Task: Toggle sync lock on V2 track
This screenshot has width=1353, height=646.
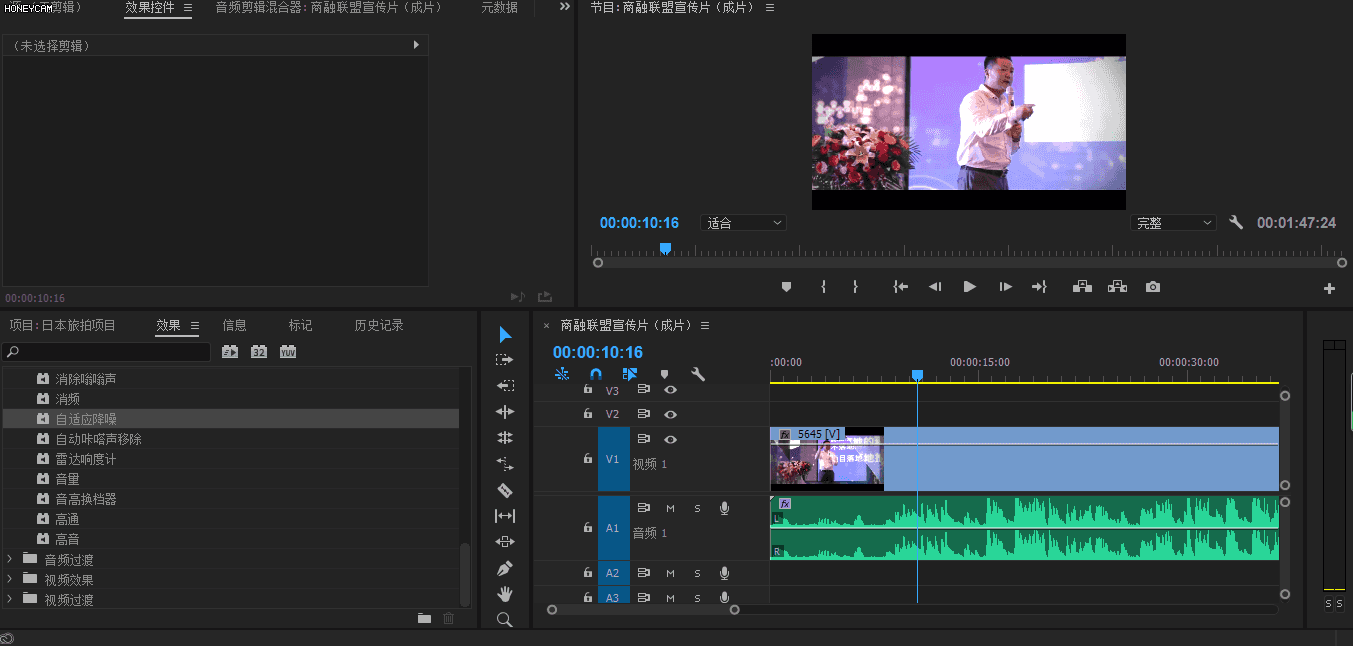Action: coord(644,414)
